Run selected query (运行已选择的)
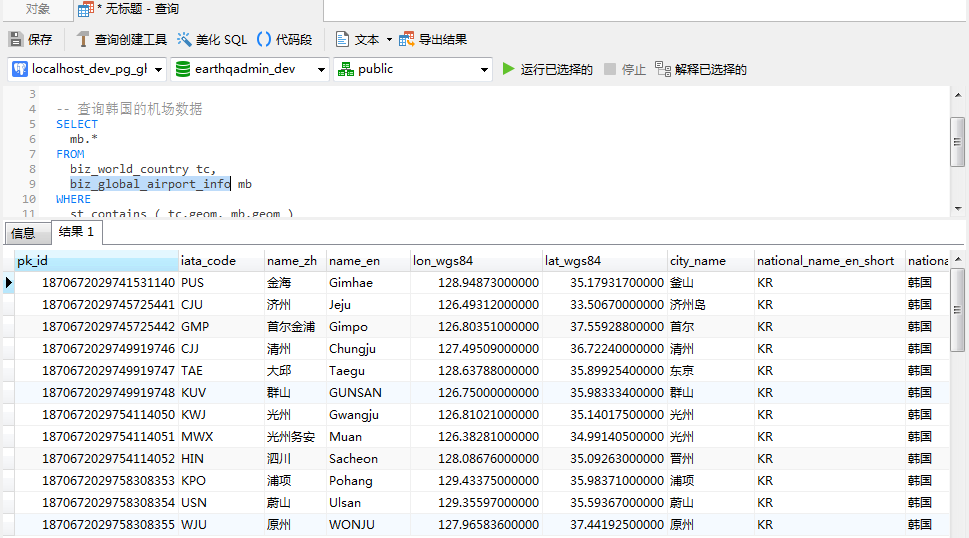 (548, 69)
